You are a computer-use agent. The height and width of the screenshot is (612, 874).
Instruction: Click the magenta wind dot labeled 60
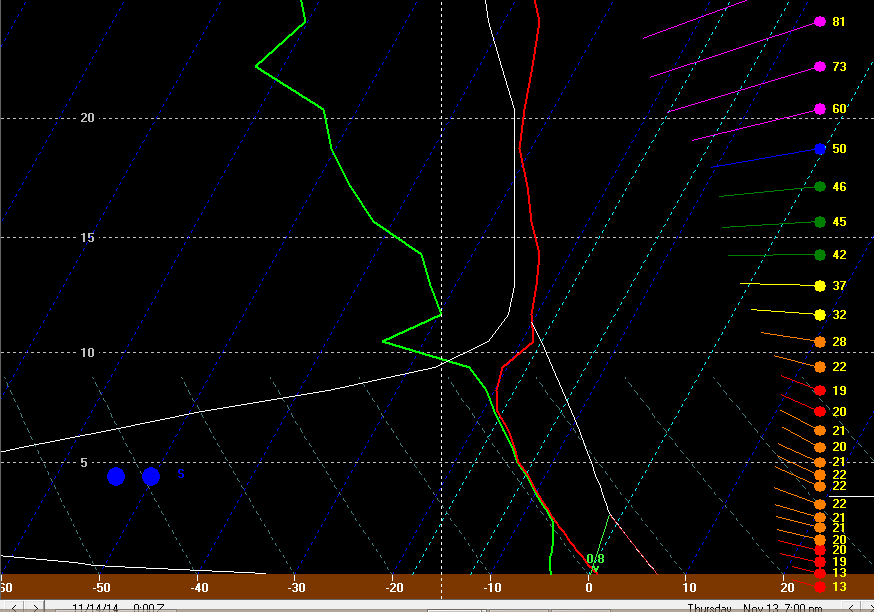820,109
